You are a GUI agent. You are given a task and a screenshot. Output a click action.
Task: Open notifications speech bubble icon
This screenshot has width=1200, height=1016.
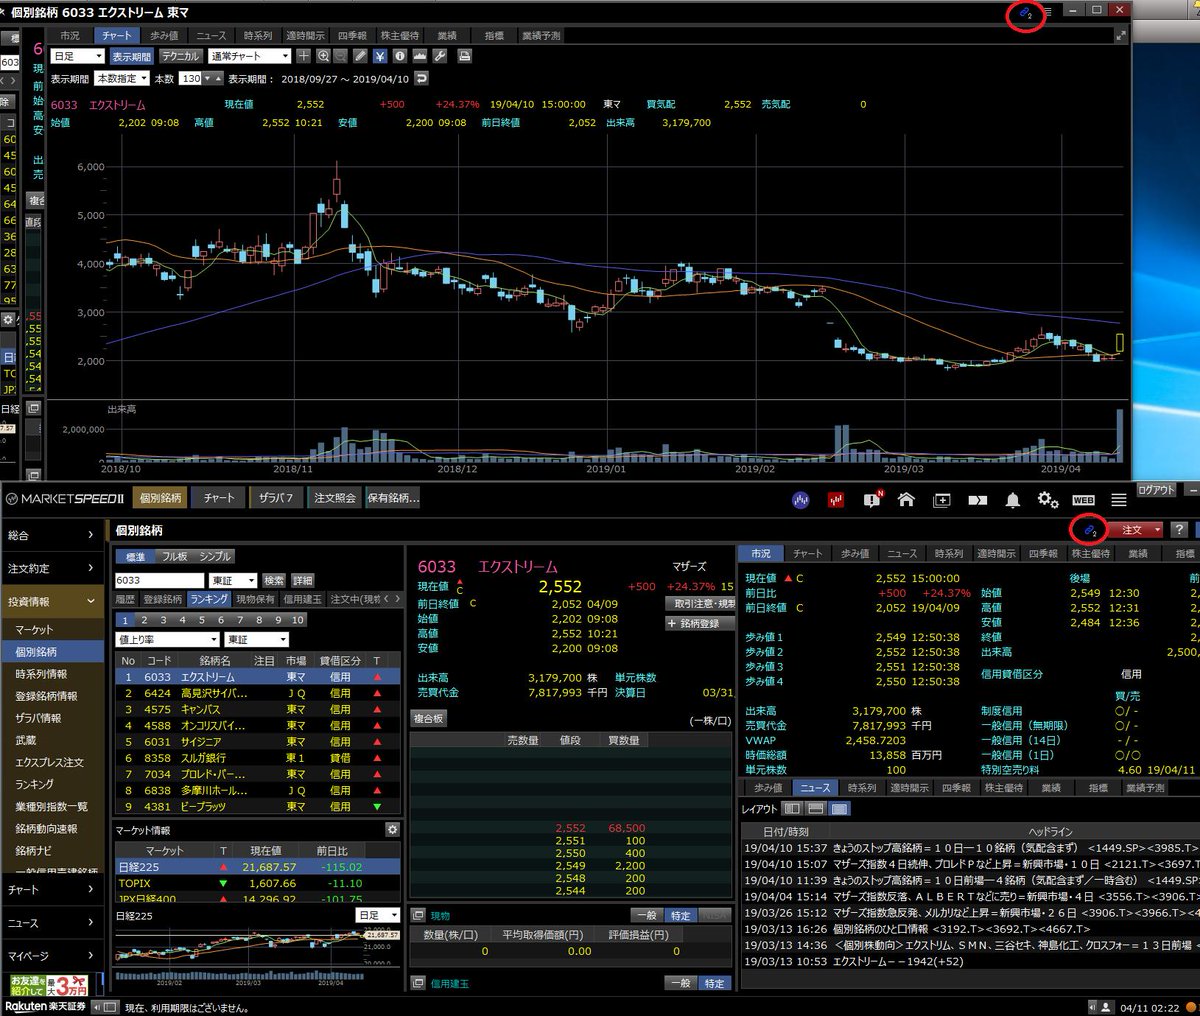[872, 499]
